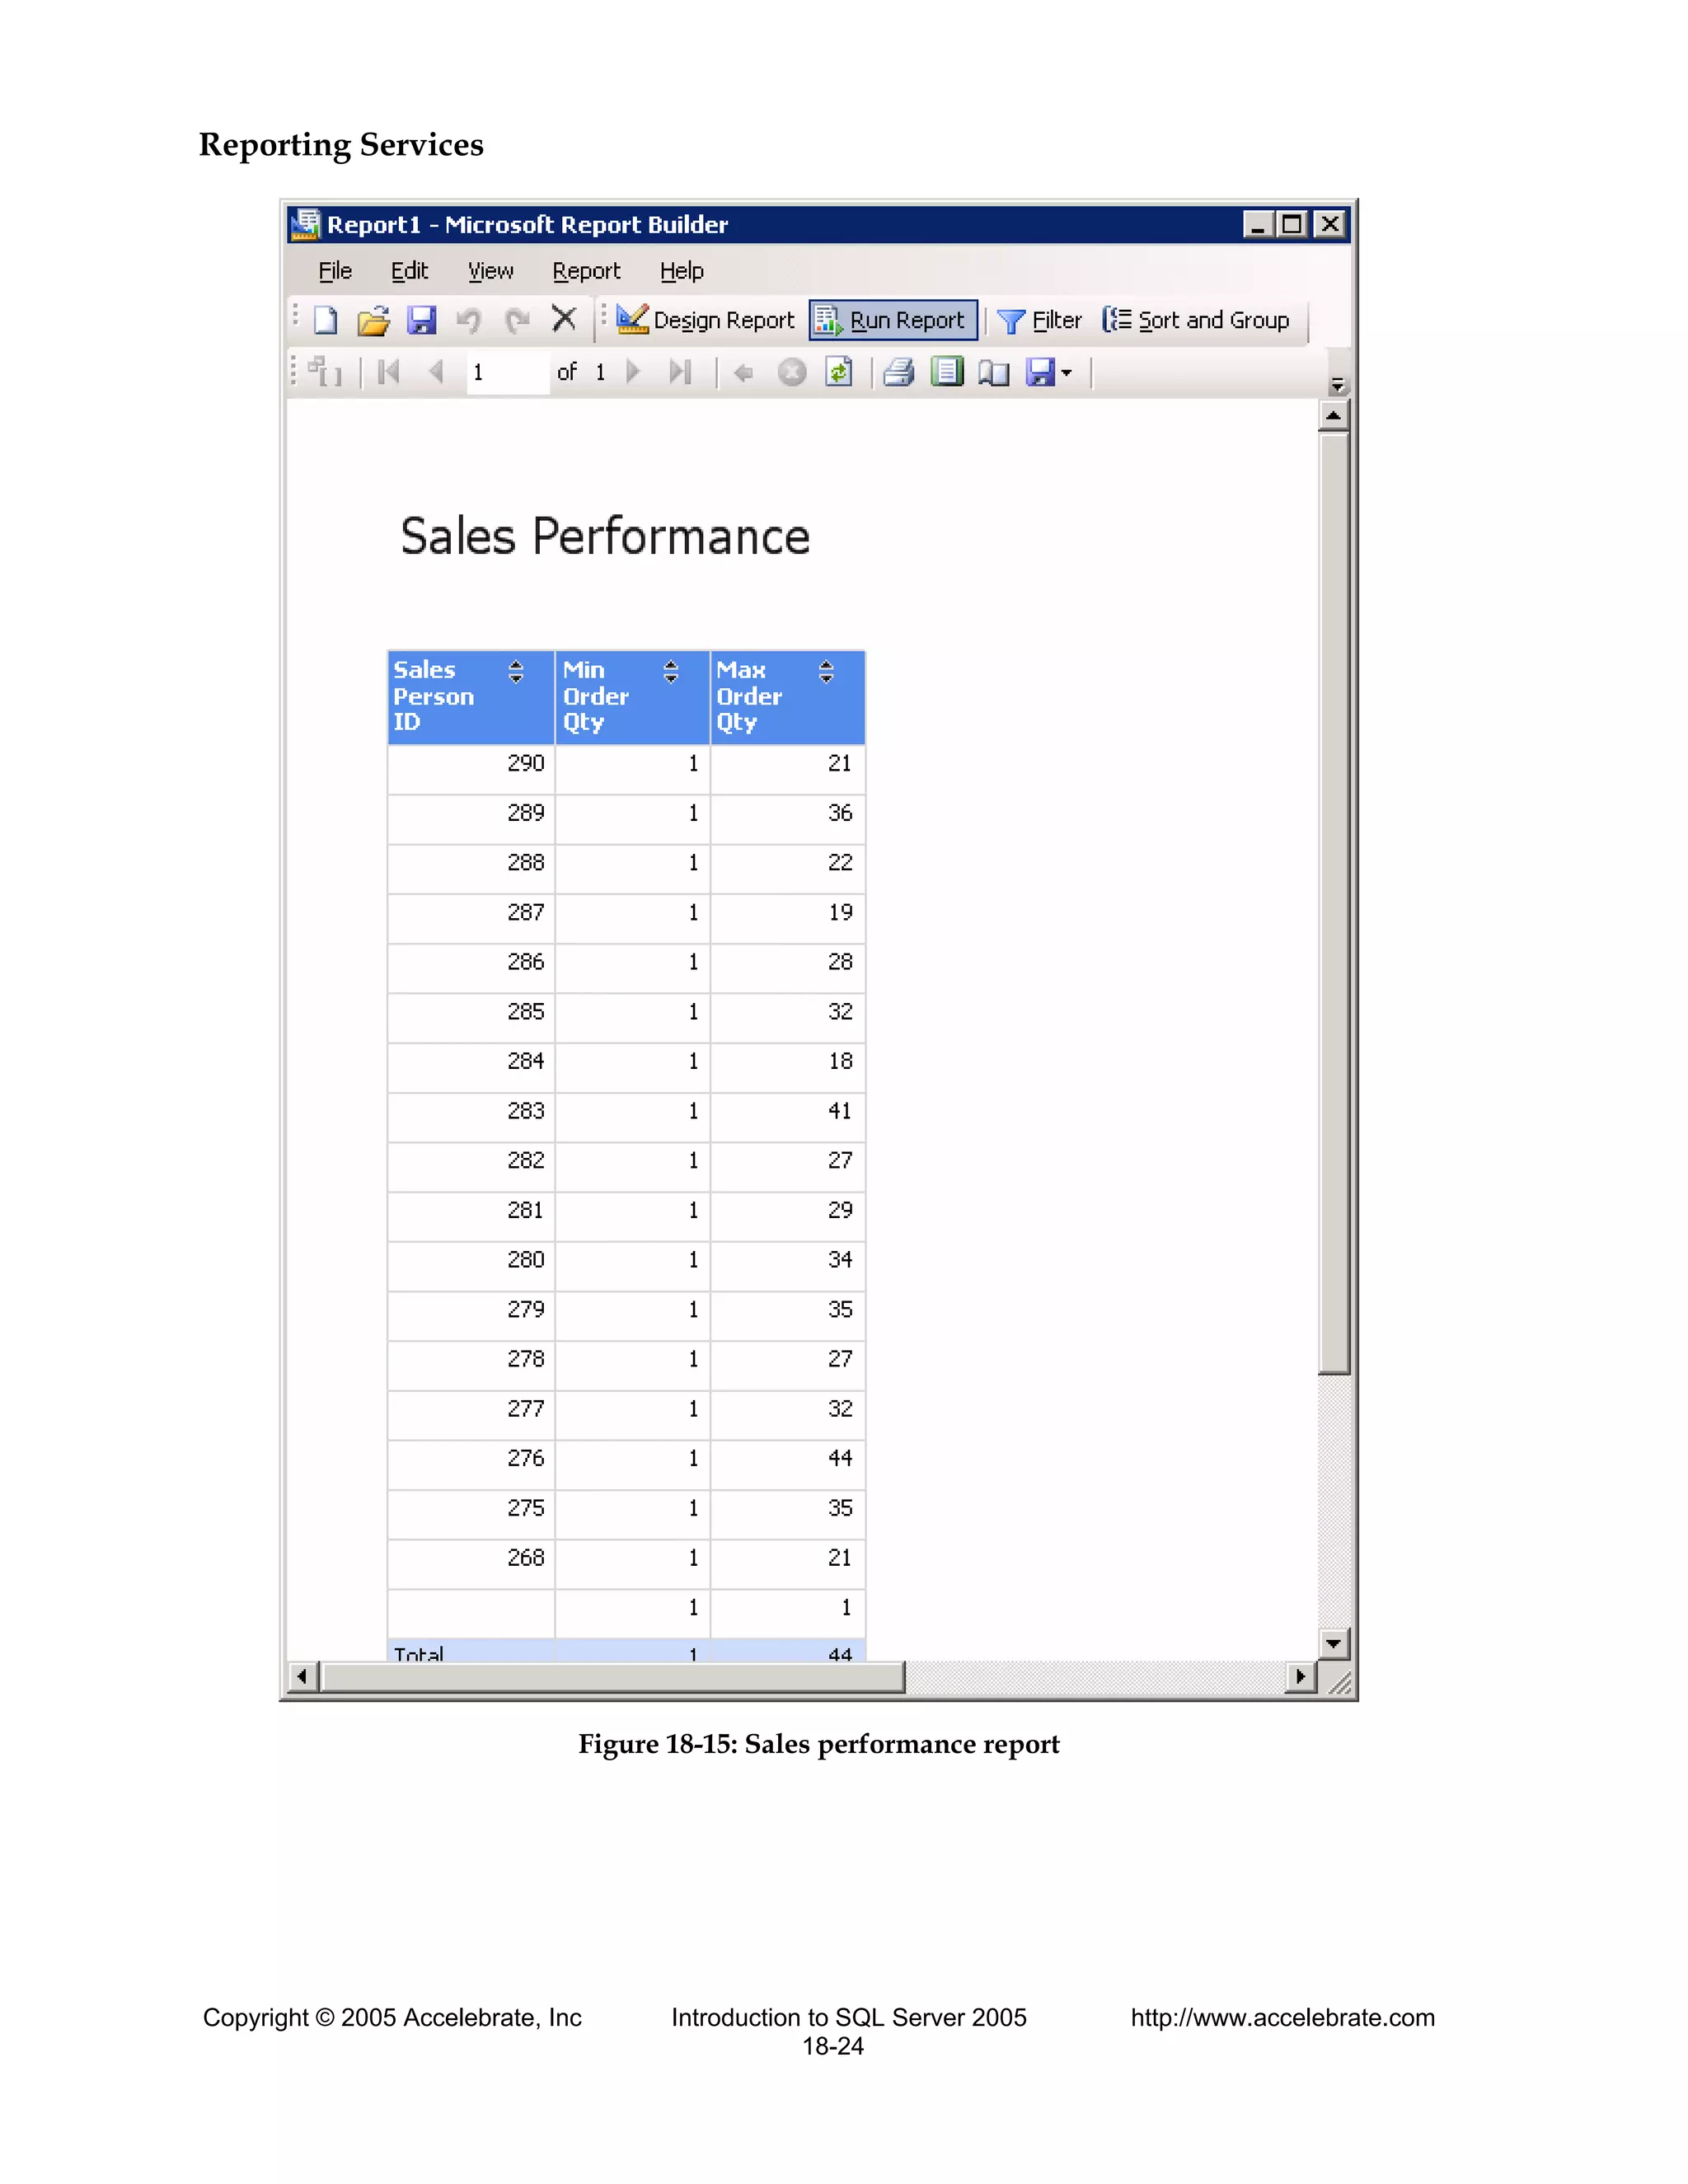Open the Report menu

[586, 271]
